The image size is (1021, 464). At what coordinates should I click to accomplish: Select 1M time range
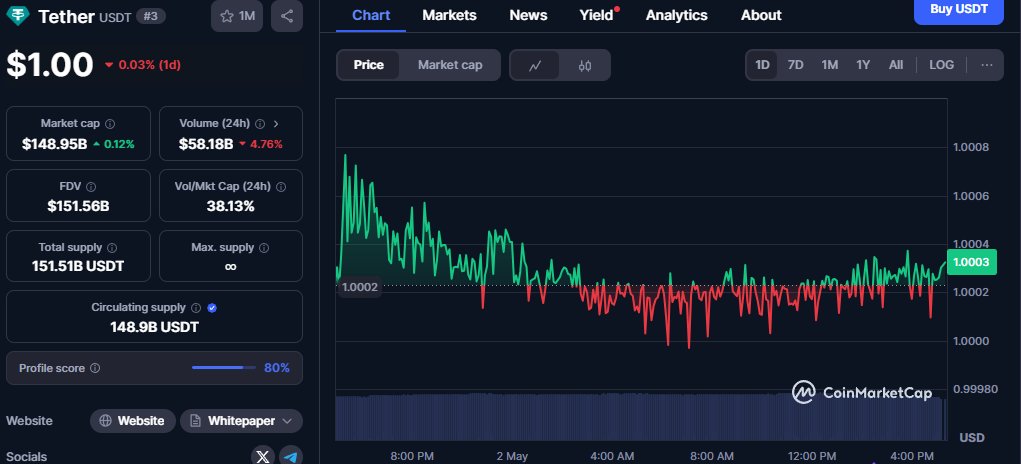point(829,65)
